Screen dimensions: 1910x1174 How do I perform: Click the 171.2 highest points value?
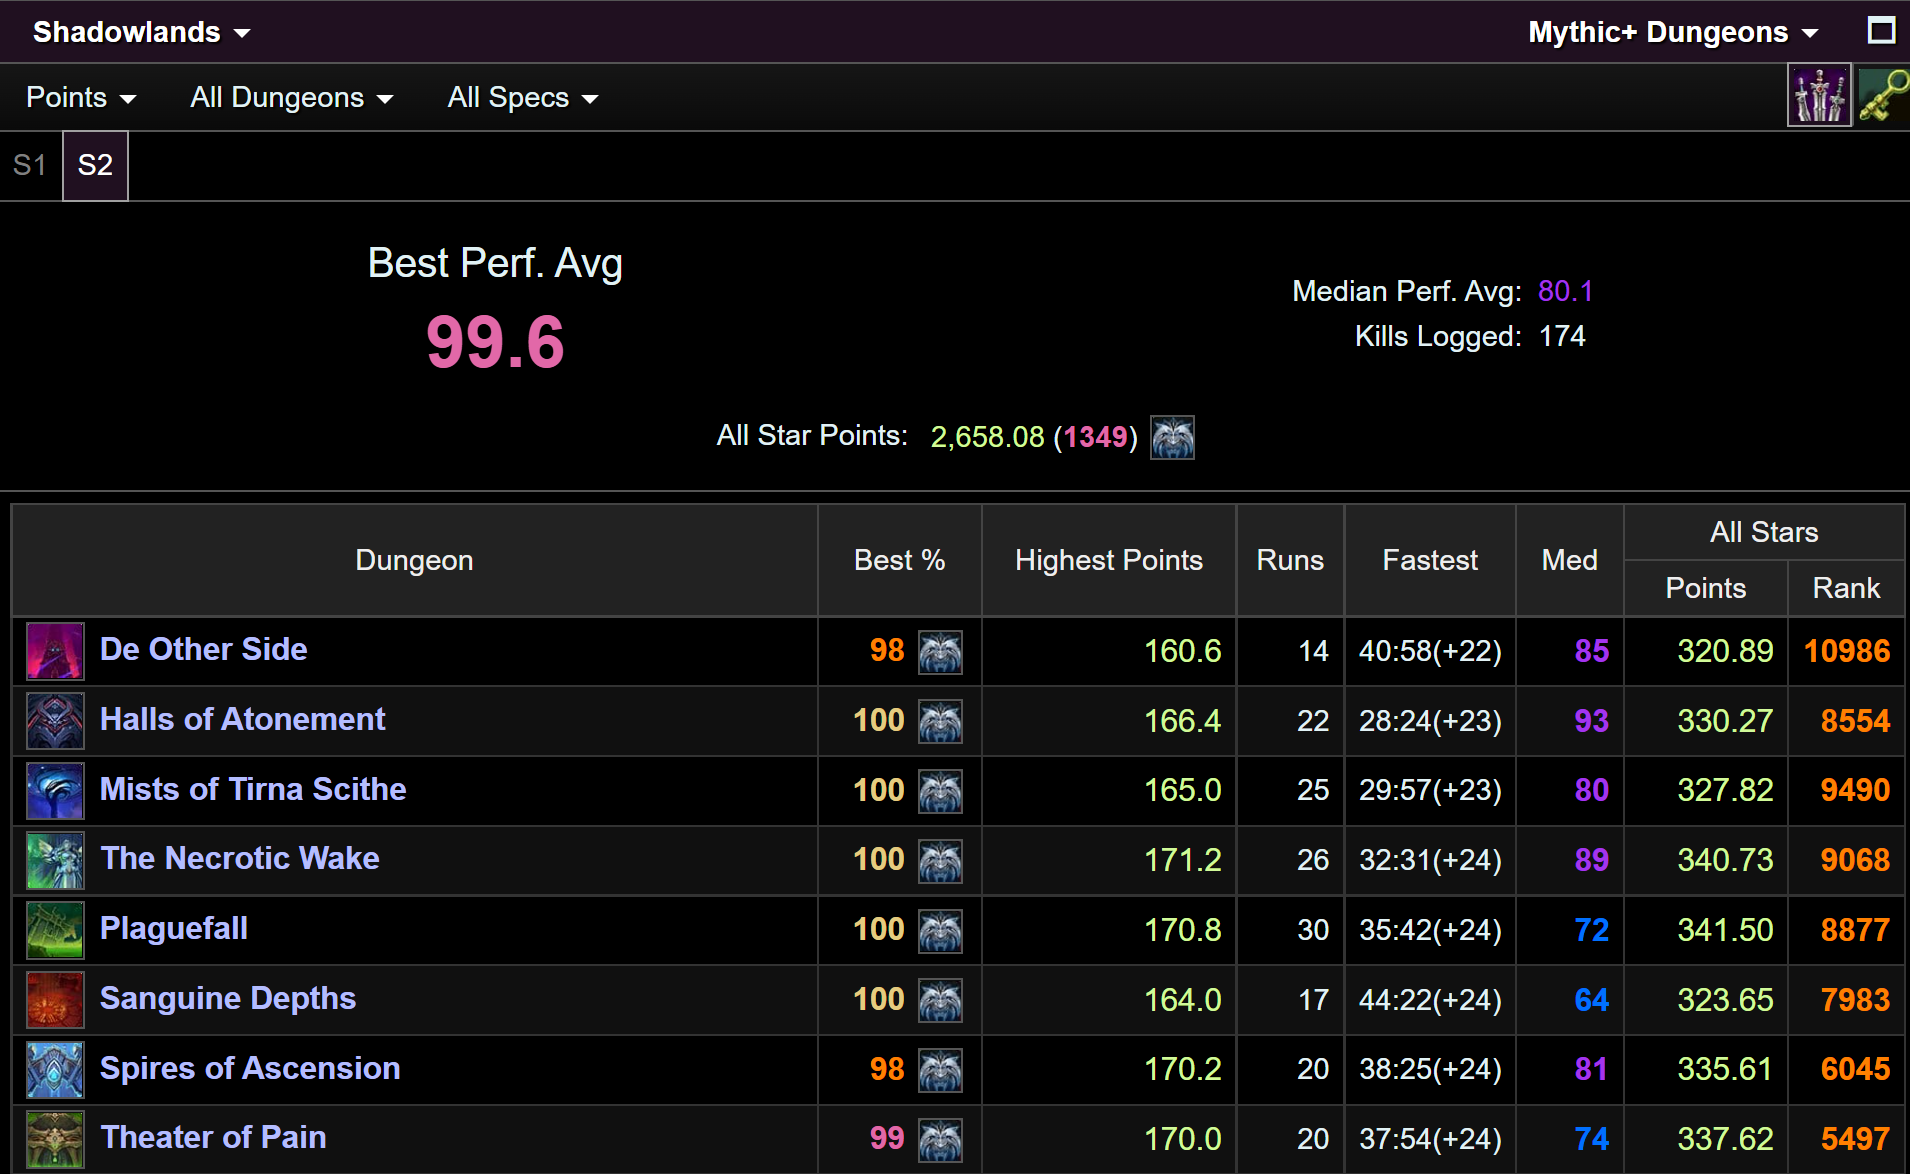1182,860
